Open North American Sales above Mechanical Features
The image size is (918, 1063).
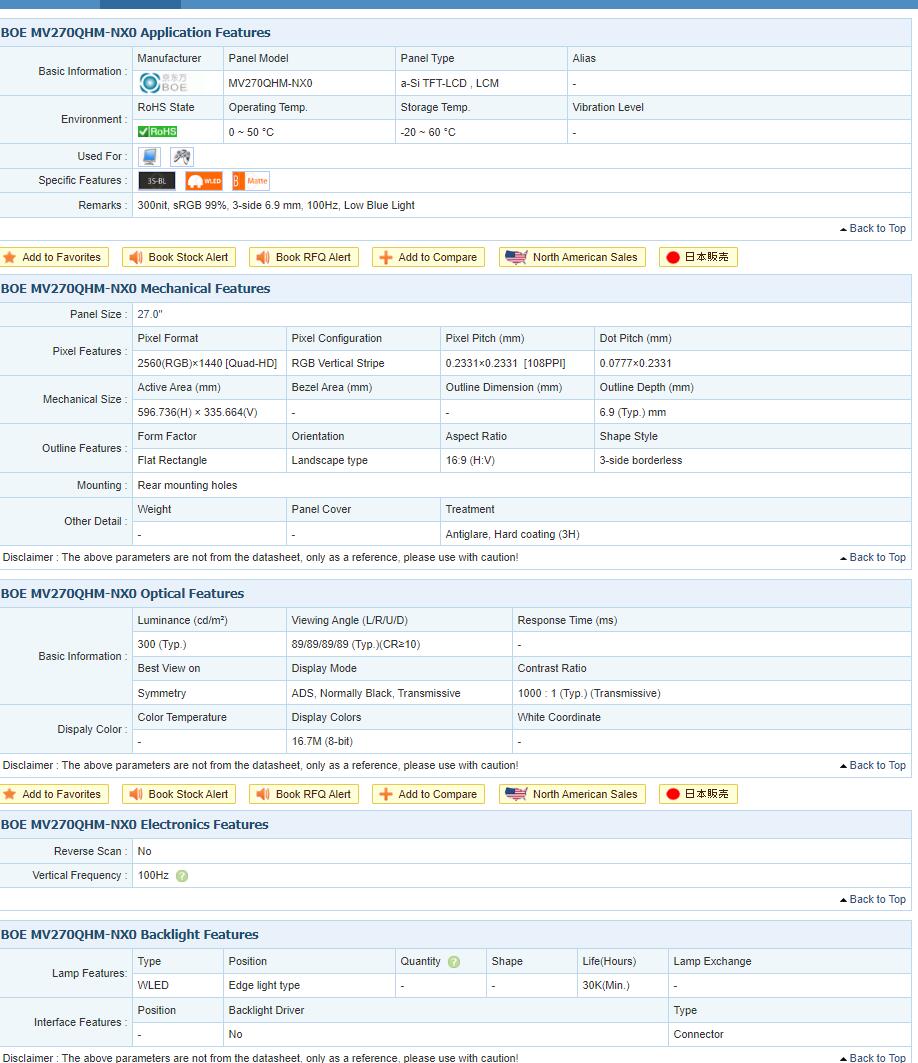tap(572, 258)
